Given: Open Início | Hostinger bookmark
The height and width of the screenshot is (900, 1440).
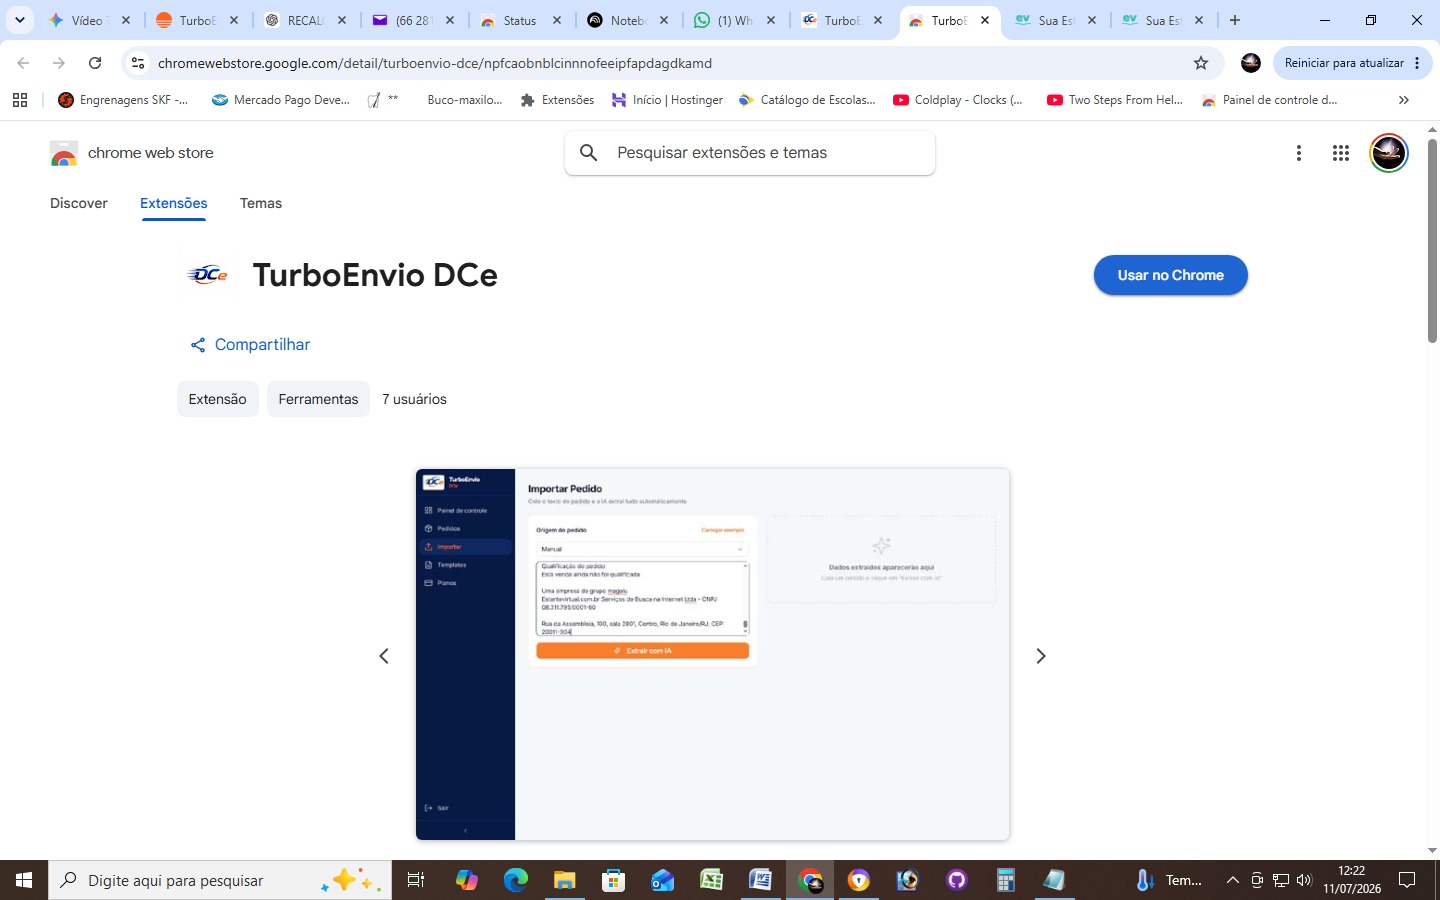Looking at the screenshot, I should coord(667,100).
